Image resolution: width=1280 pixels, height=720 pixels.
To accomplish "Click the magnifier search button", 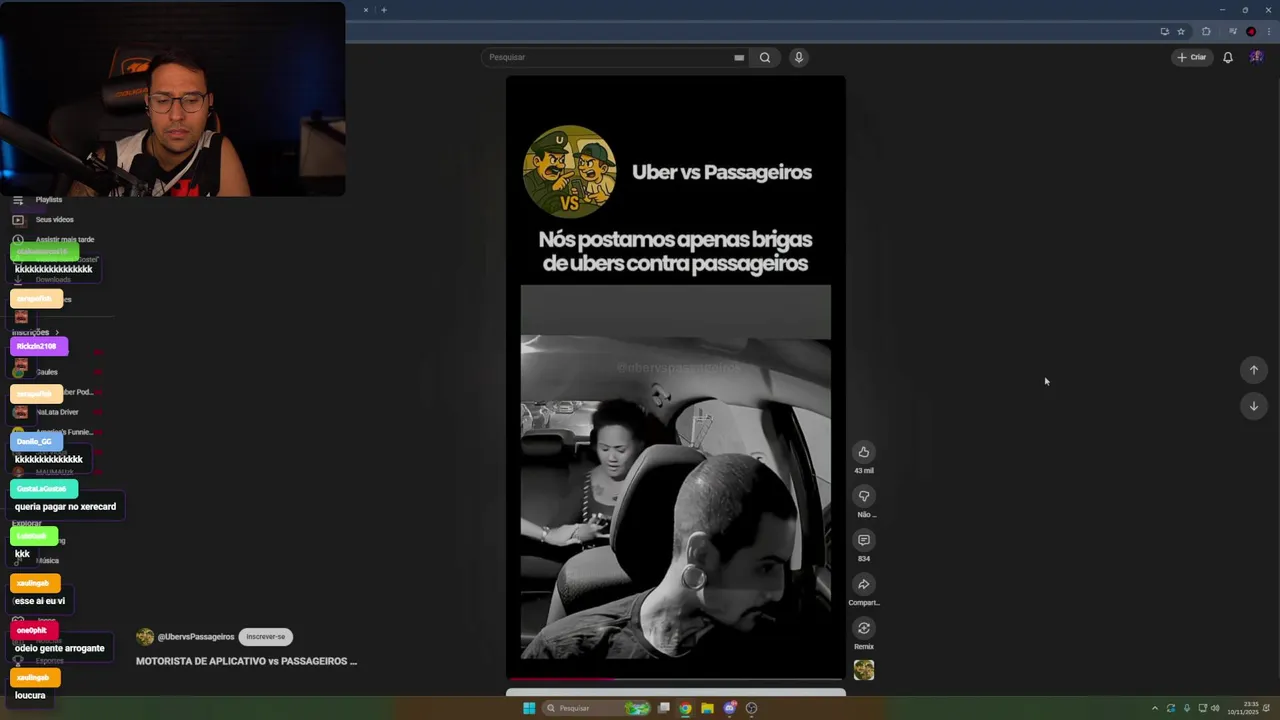I will tap(765, 57).
